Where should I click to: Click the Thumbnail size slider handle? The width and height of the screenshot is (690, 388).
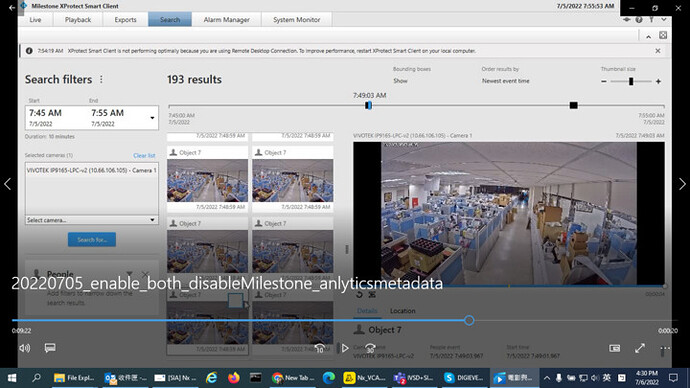pos(631,81)
